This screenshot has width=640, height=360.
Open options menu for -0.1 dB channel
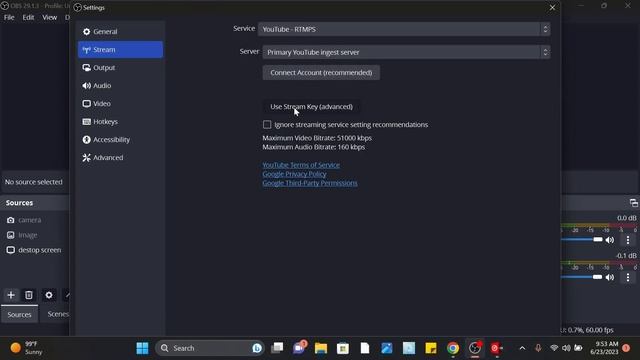[628, 278]
